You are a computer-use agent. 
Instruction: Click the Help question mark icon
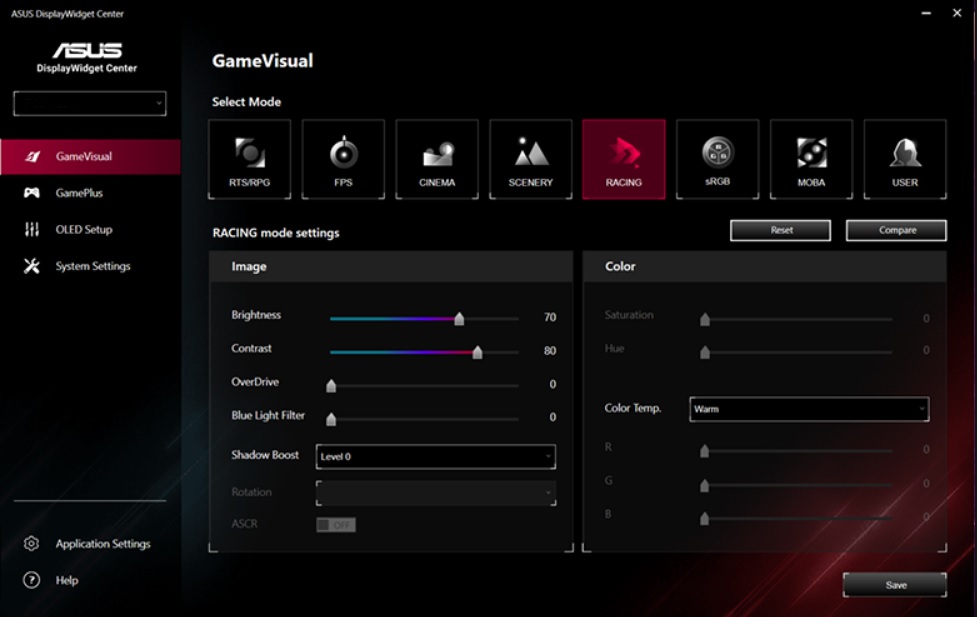click(31, 580)
